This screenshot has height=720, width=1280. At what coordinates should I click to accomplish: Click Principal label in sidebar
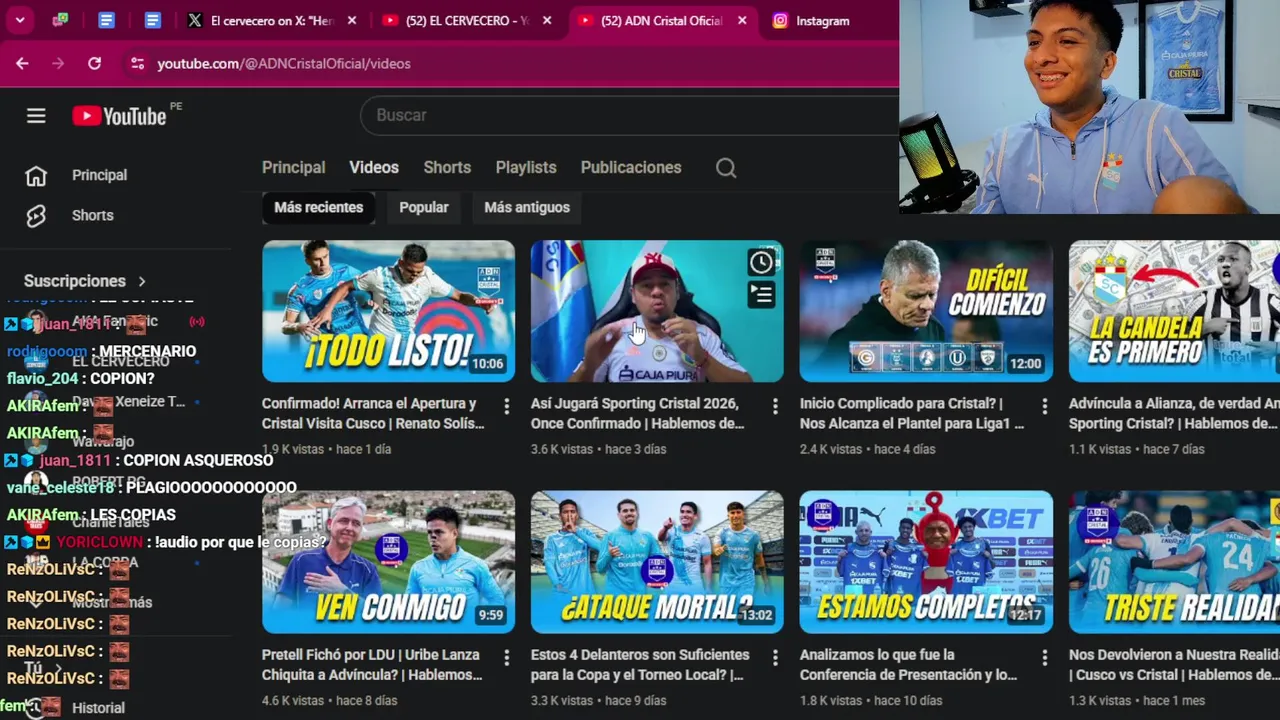click(x=99, y=175)
